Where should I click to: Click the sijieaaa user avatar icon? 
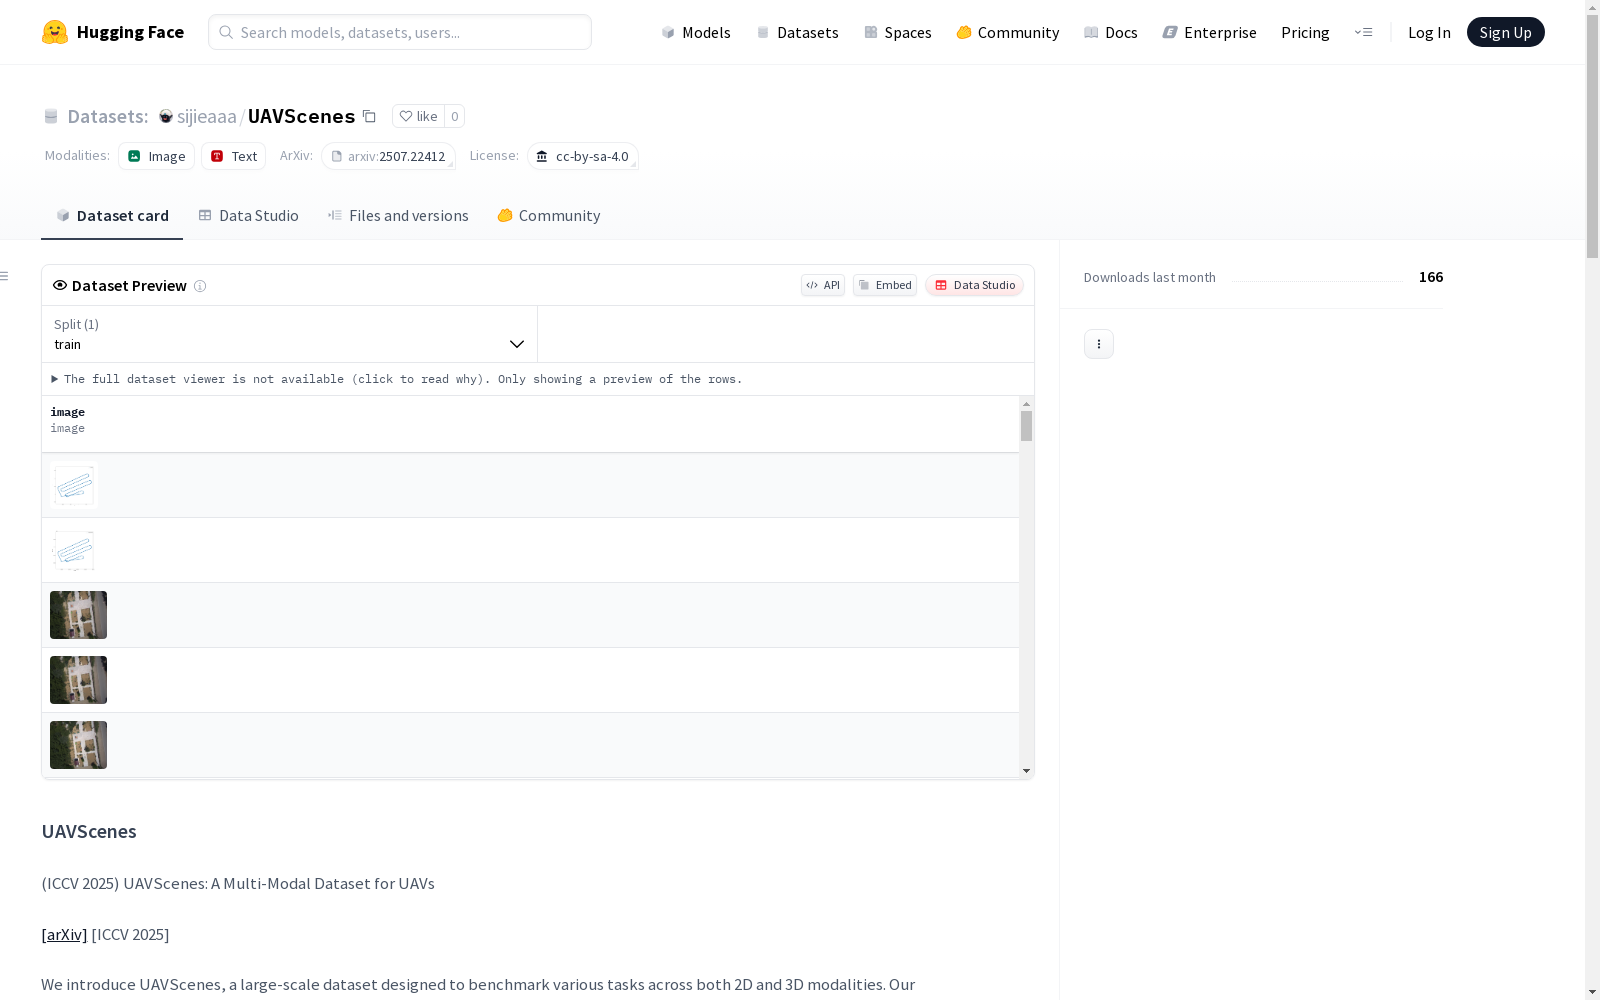click(x=166, y=116)
